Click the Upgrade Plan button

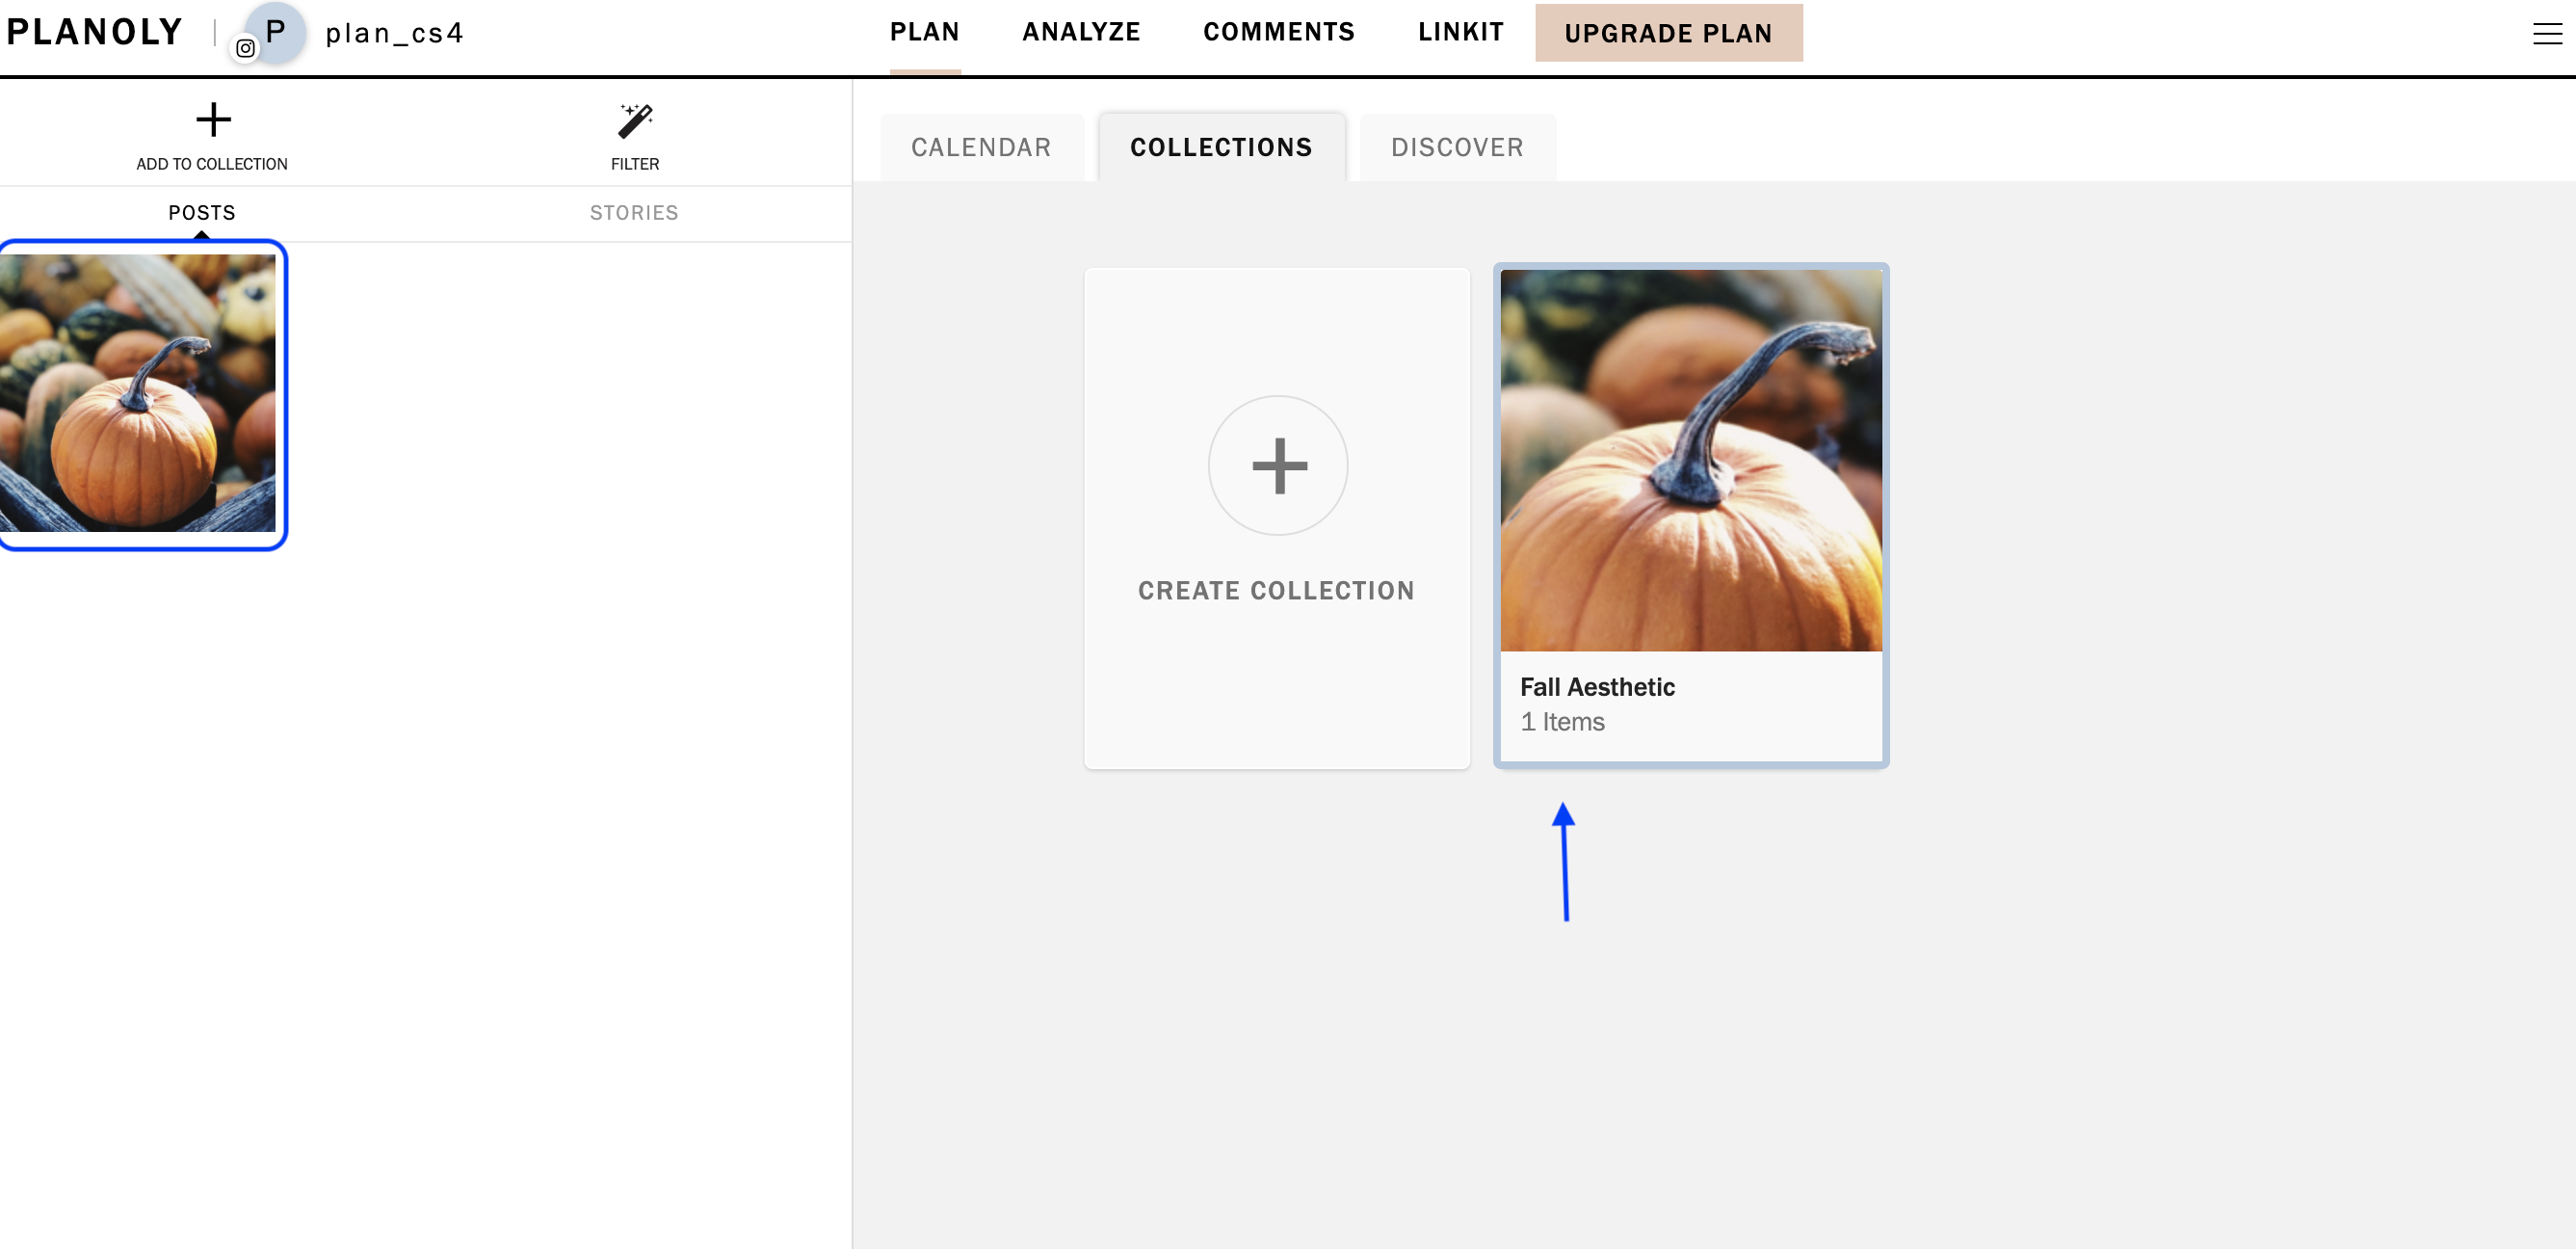[x=1669, y=33]
